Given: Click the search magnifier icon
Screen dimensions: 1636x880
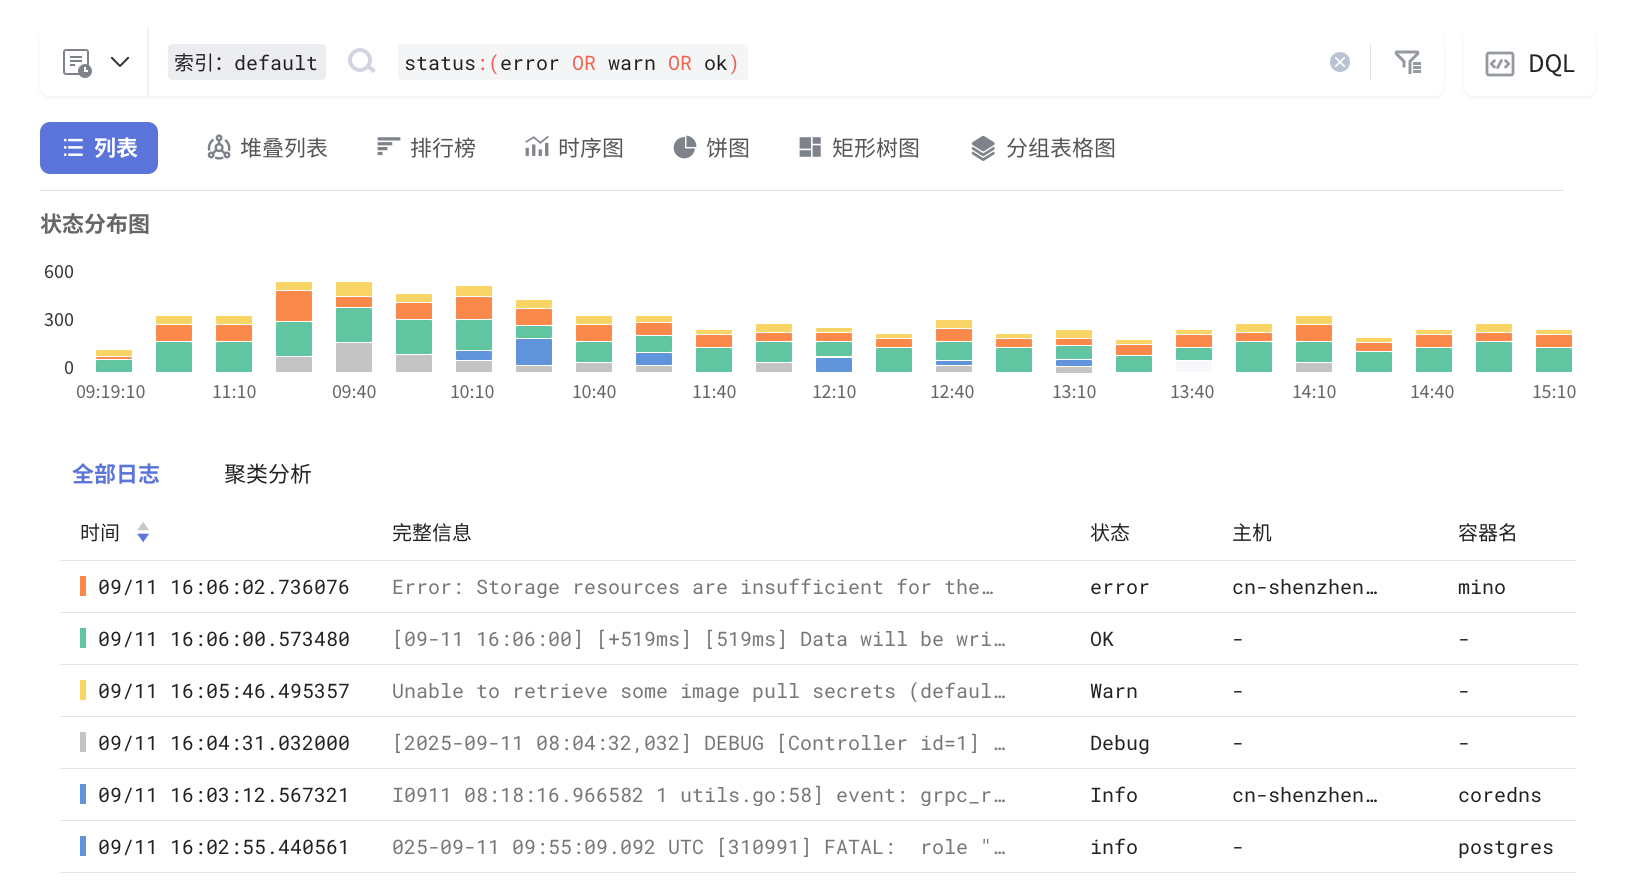Looking at the screenshot, I should point(361,62).
